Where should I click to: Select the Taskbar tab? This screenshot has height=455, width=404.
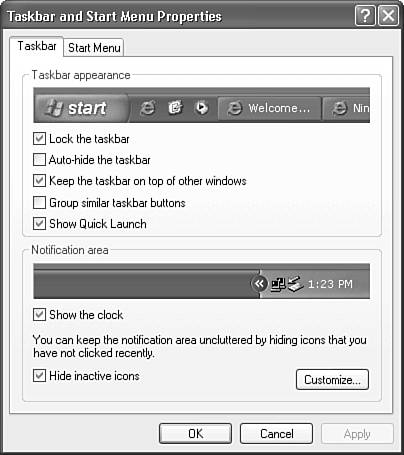pyautogui.click(x=37, y=46)
